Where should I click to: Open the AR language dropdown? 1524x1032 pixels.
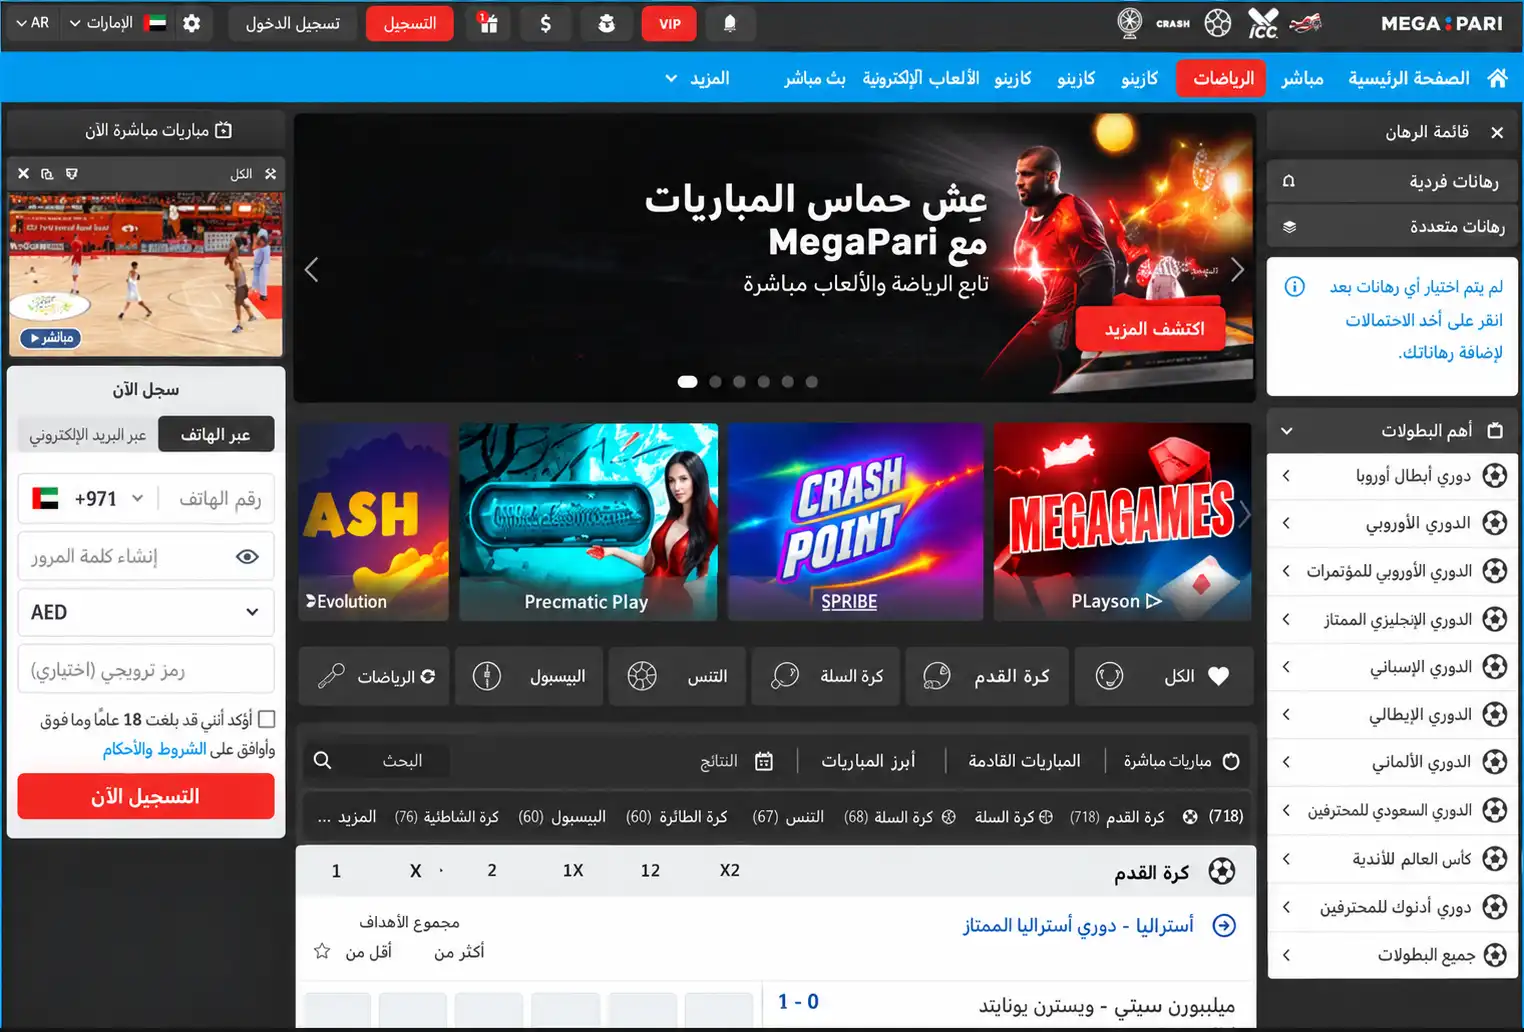click(x=32, y=23)
